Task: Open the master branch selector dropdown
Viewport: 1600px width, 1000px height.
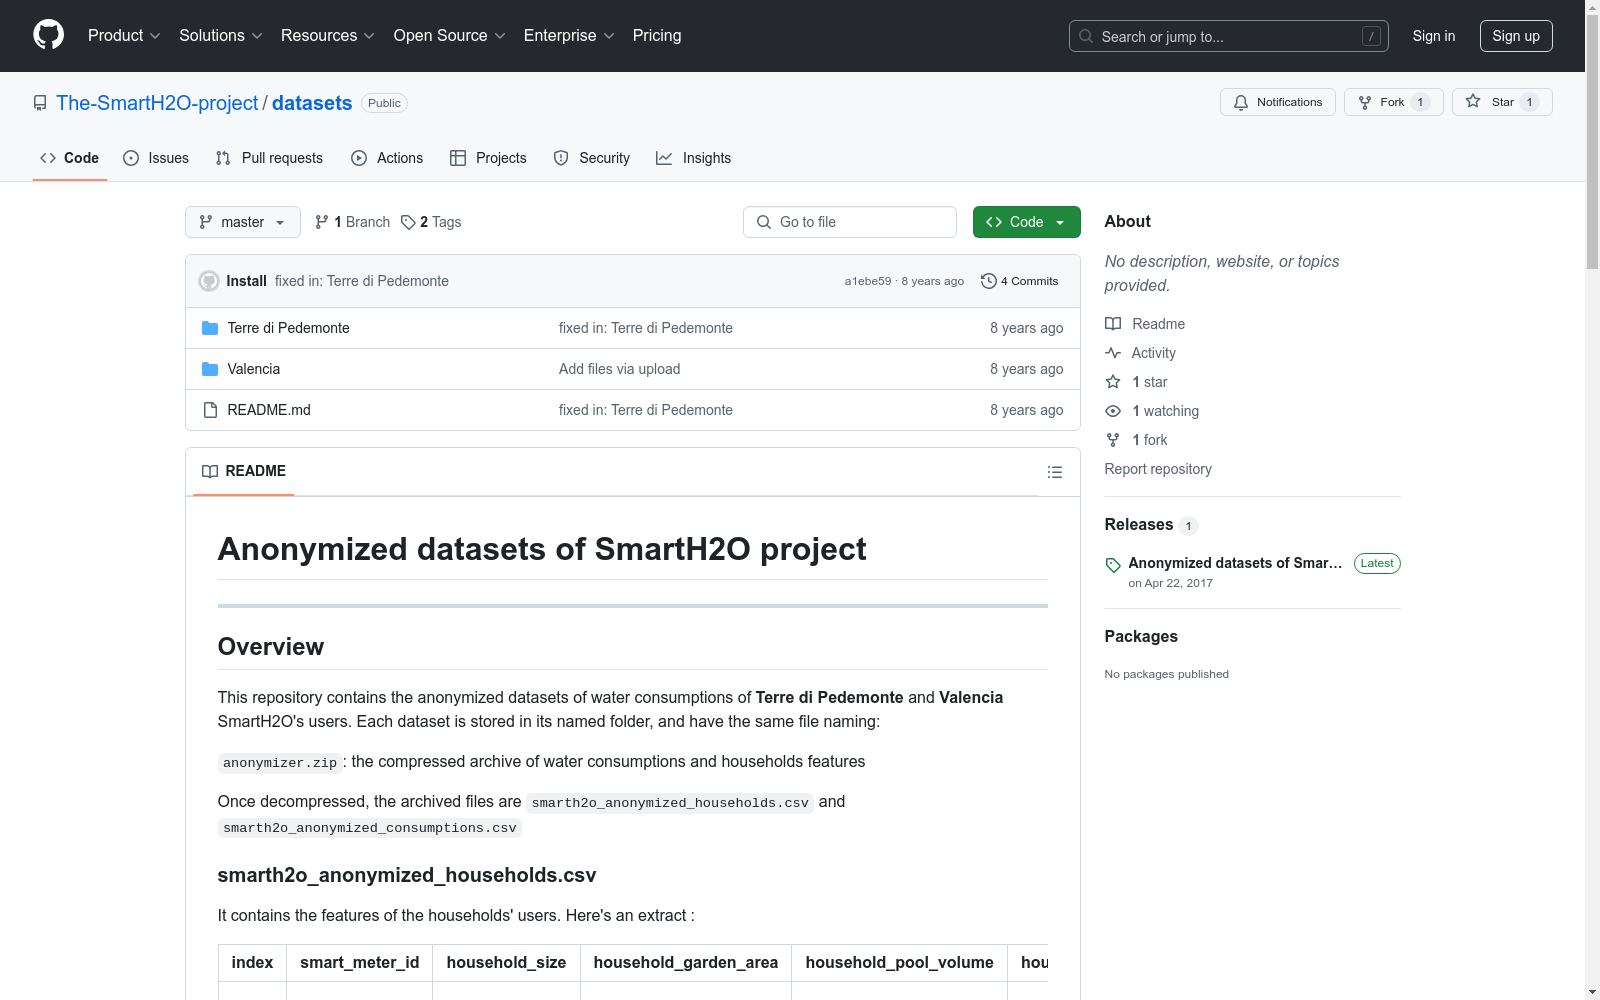Action: coord(243,222)
